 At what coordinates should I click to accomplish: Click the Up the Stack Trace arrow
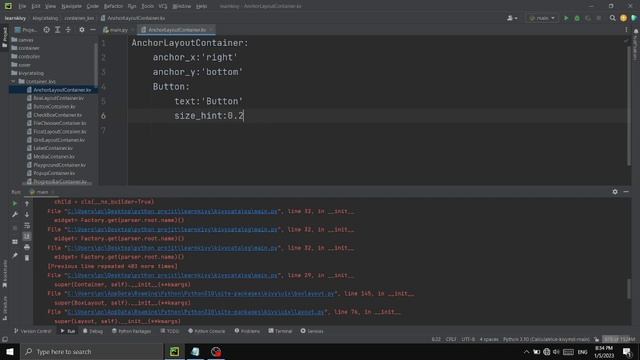click(27, 204)
